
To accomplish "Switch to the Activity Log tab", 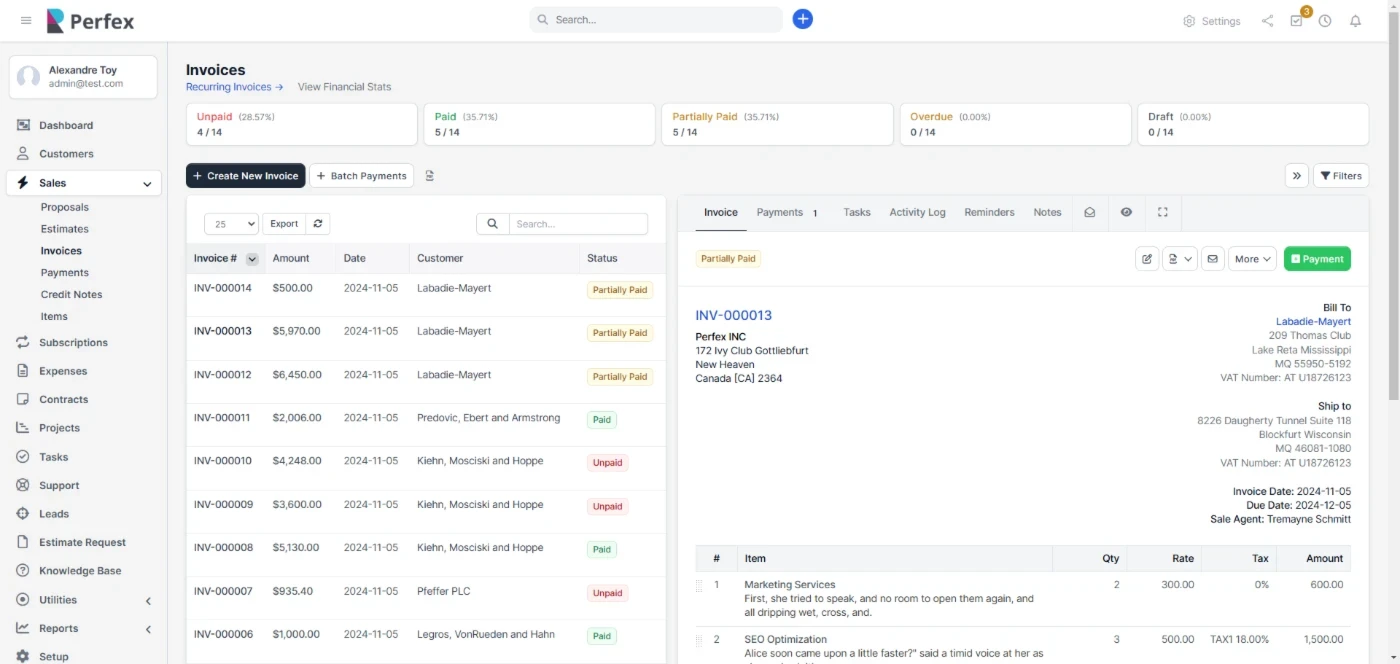I will [x=917, y=212].
